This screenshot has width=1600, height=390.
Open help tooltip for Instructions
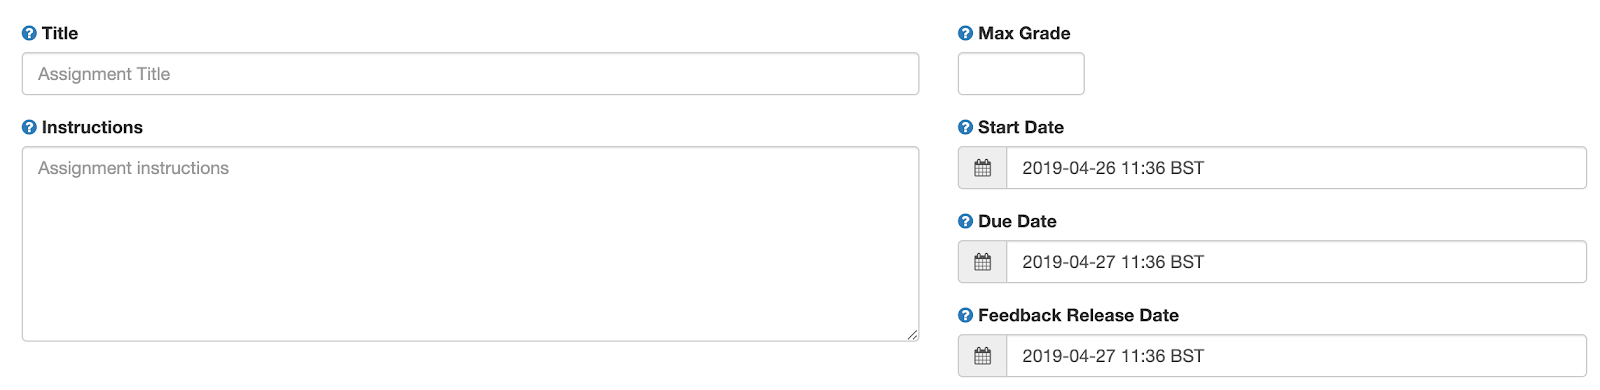pos(29,127)
